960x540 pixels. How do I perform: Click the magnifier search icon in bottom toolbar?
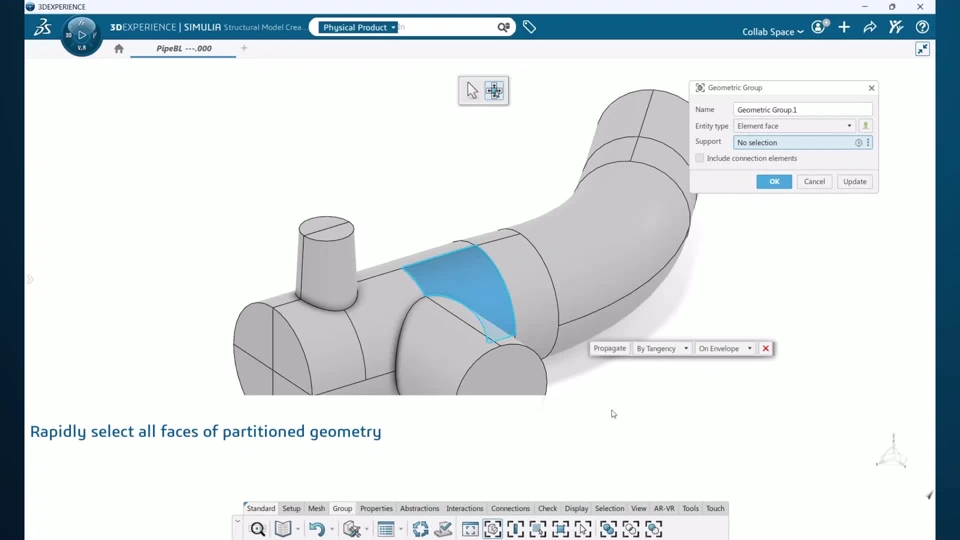click(x=258, y=528)
